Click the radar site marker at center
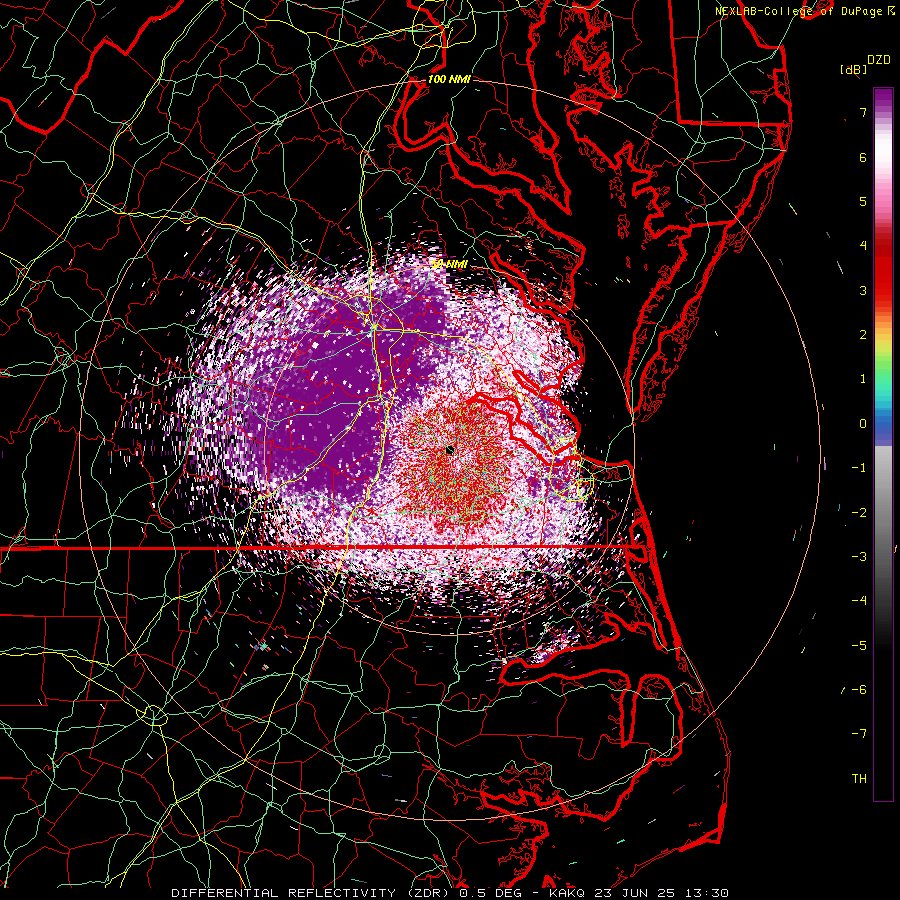 [449, 450]
